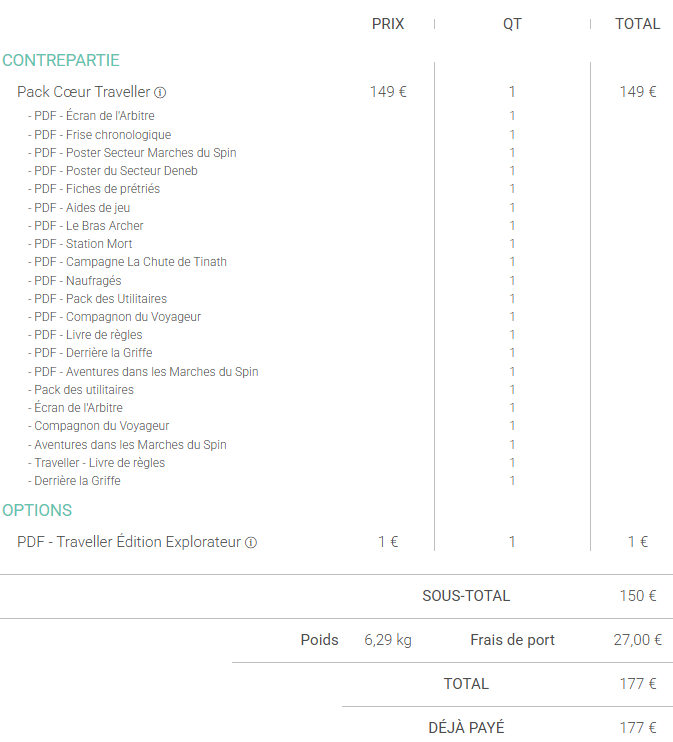Click the Traveller - Livre de règles item
The width and height of the screenshot is (673, 742).
point(99,463)
